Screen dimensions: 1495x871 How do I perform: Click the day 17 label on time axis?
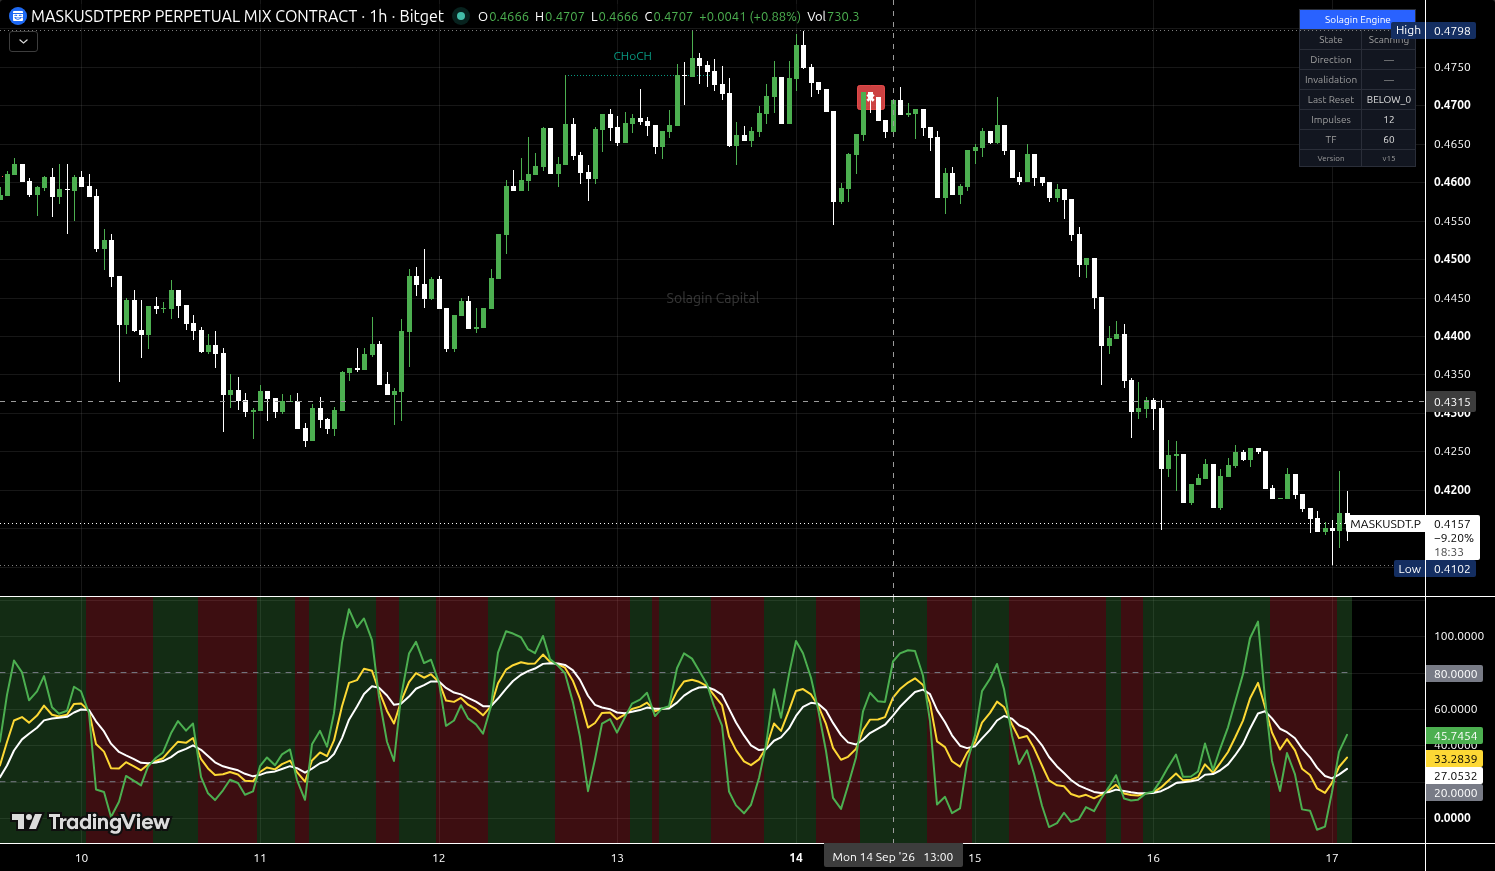click(x=1331, y=858)
